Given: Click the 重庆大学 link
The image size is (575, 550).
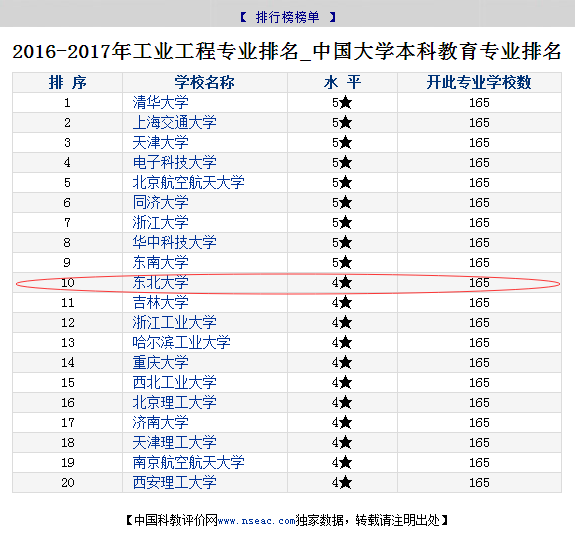Looking at the screenshot, I should point(160,363).
